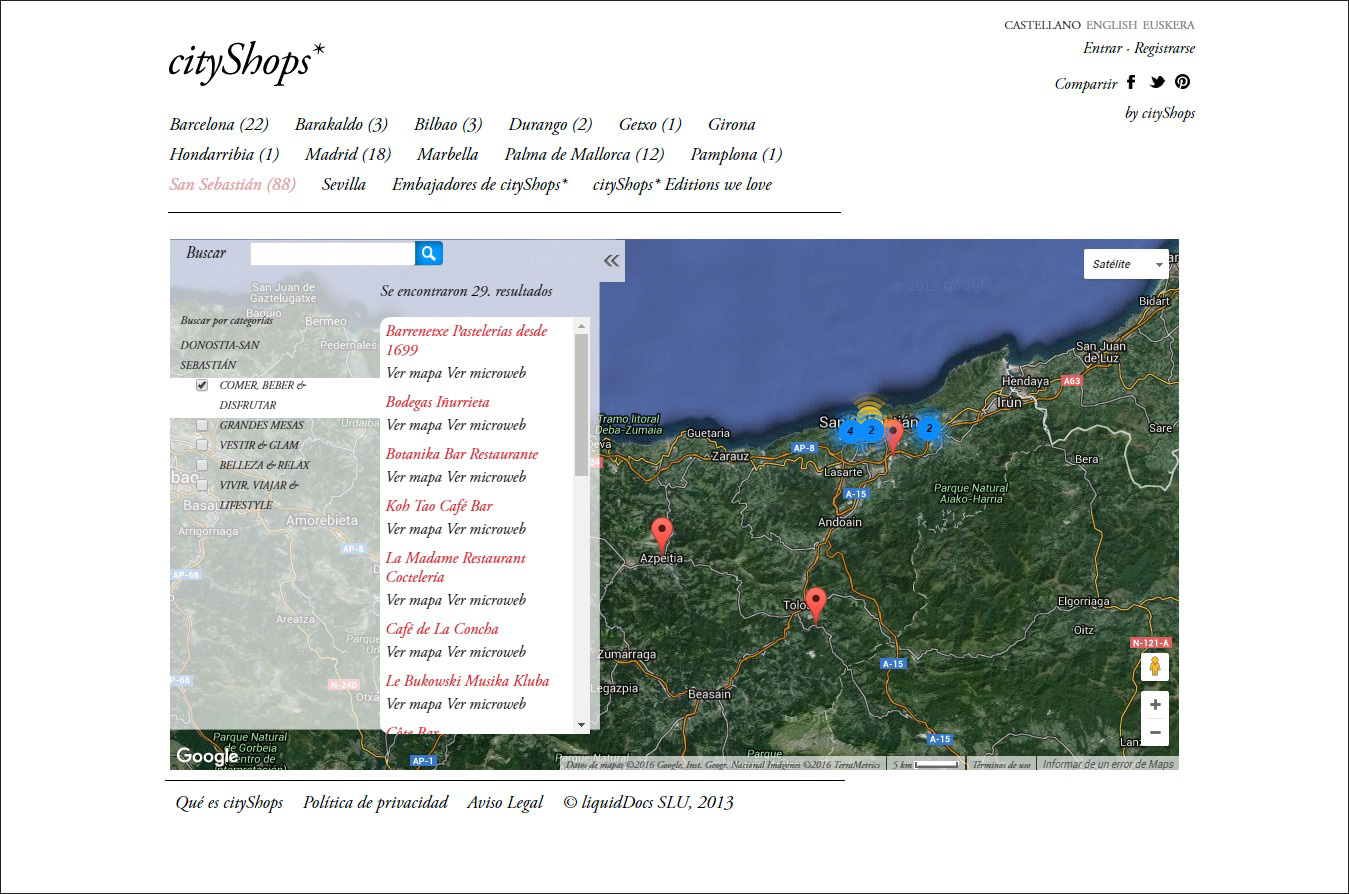Image resolution: width=1349 pixels, height=894 pixels.
Task: Switch language to CASTELLANO
Action: click(1042, 25)
